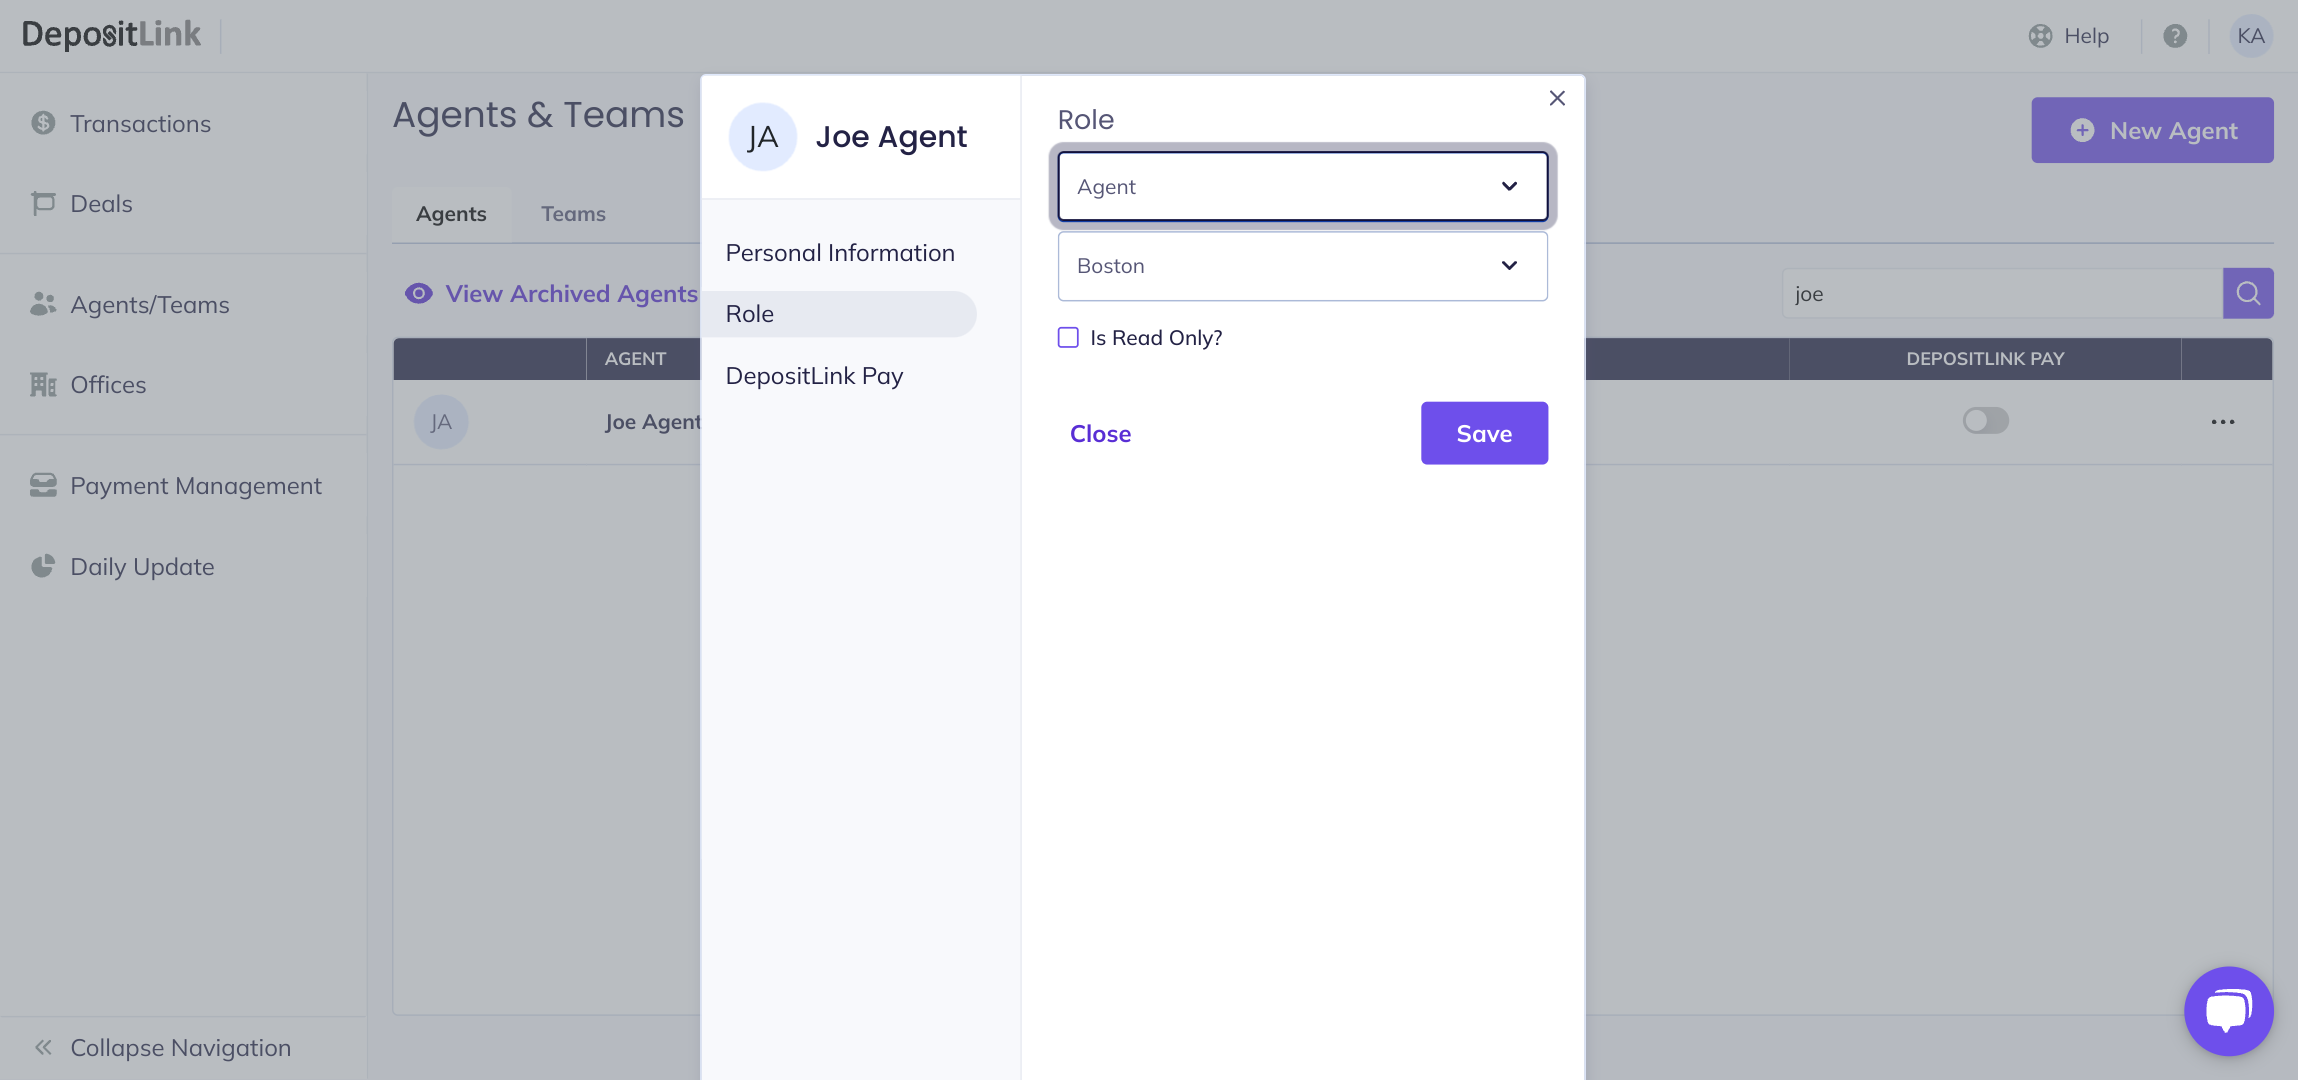
Task: Switch to the Teams tab
Action: pyautogui.click(x=573, y=214)
